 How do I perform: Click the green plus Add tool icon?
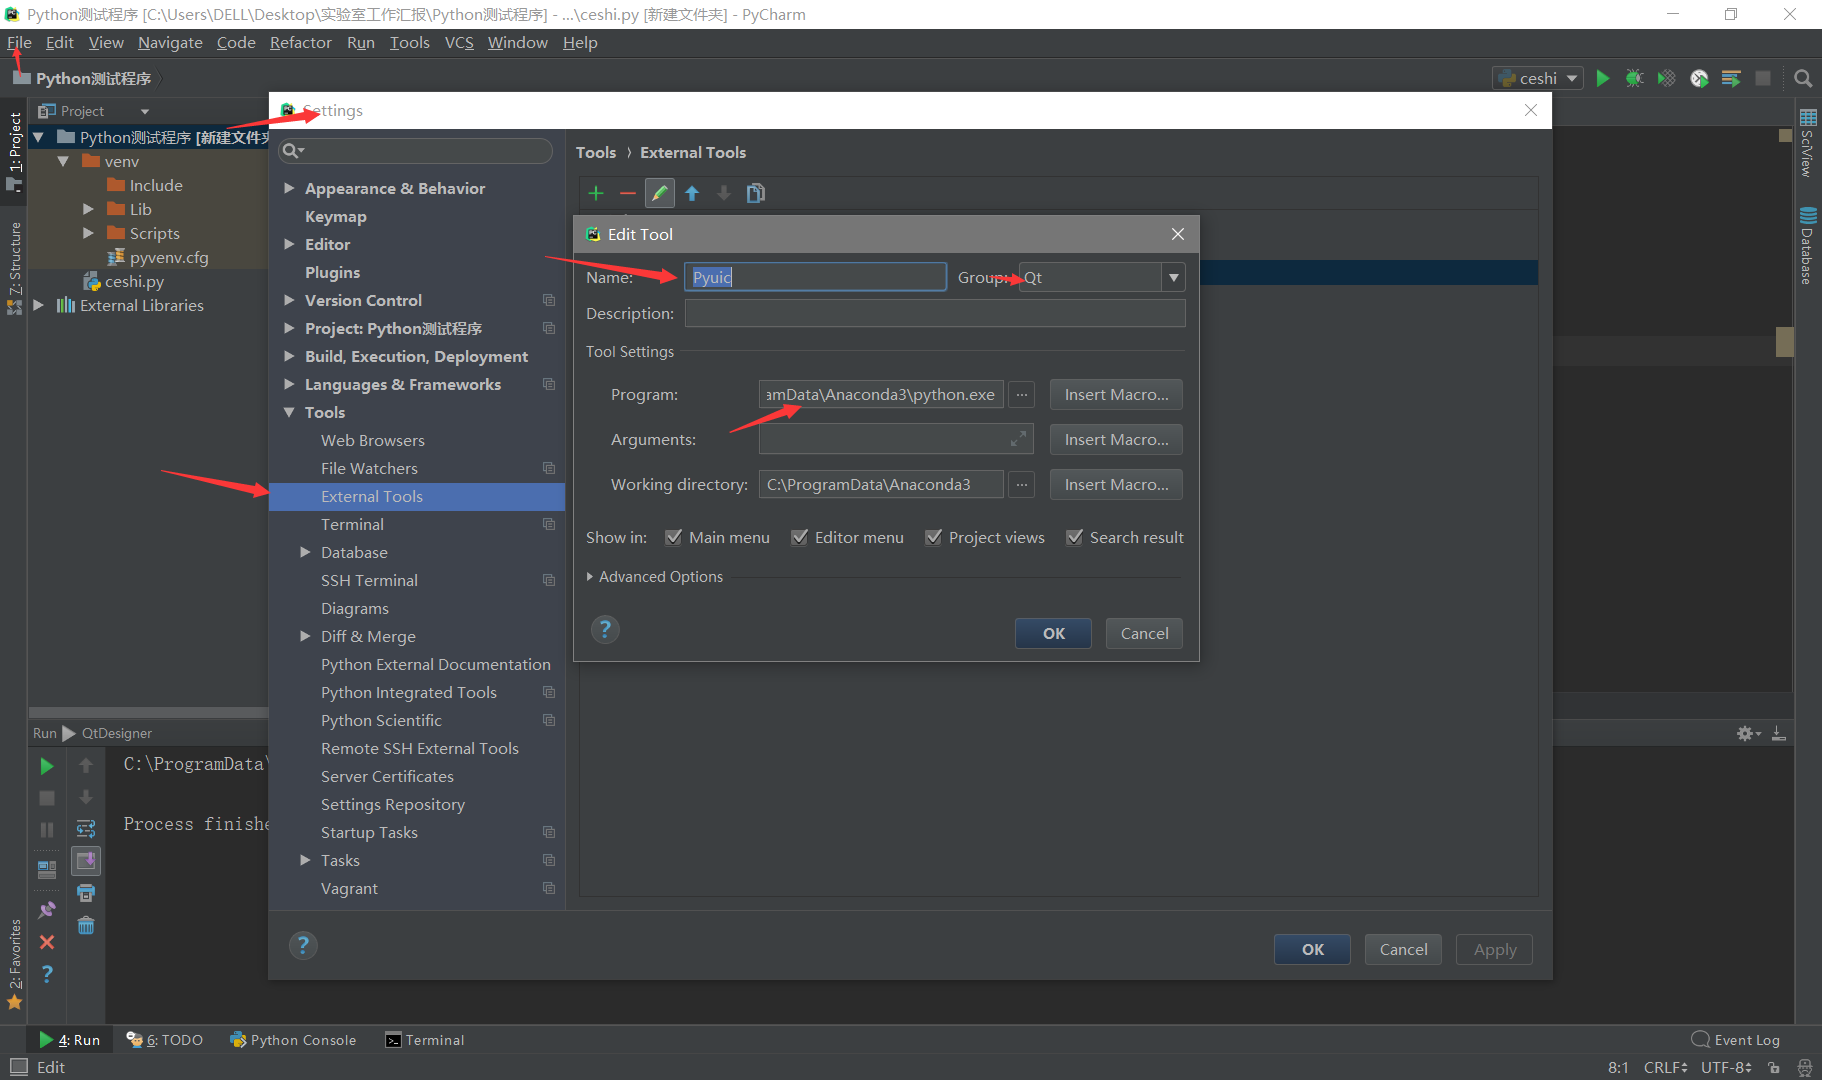coord(596,193)
